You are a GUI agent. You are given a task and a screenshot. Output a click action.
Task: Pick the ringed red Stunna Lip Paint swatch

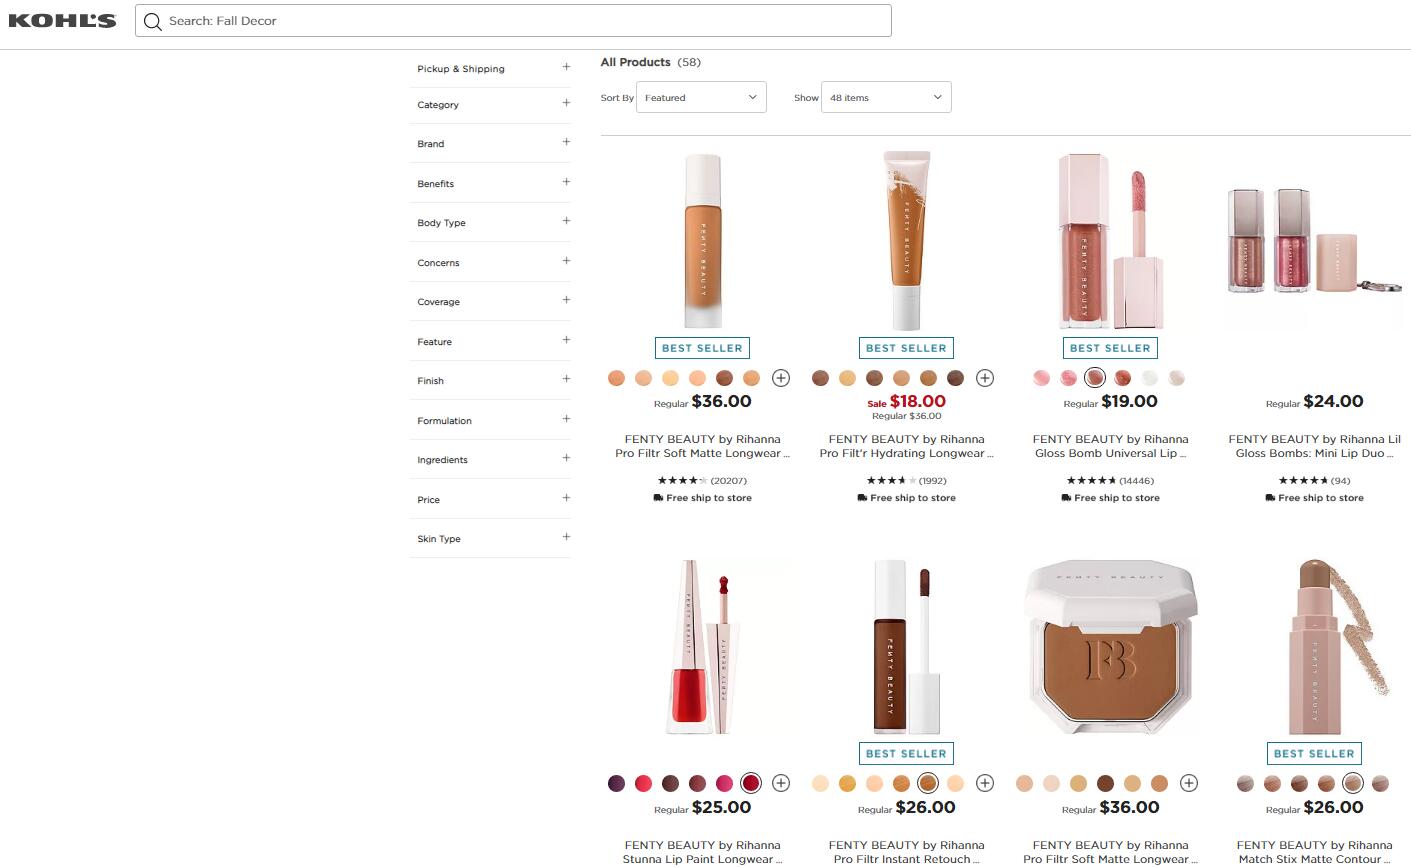point(751,783)
